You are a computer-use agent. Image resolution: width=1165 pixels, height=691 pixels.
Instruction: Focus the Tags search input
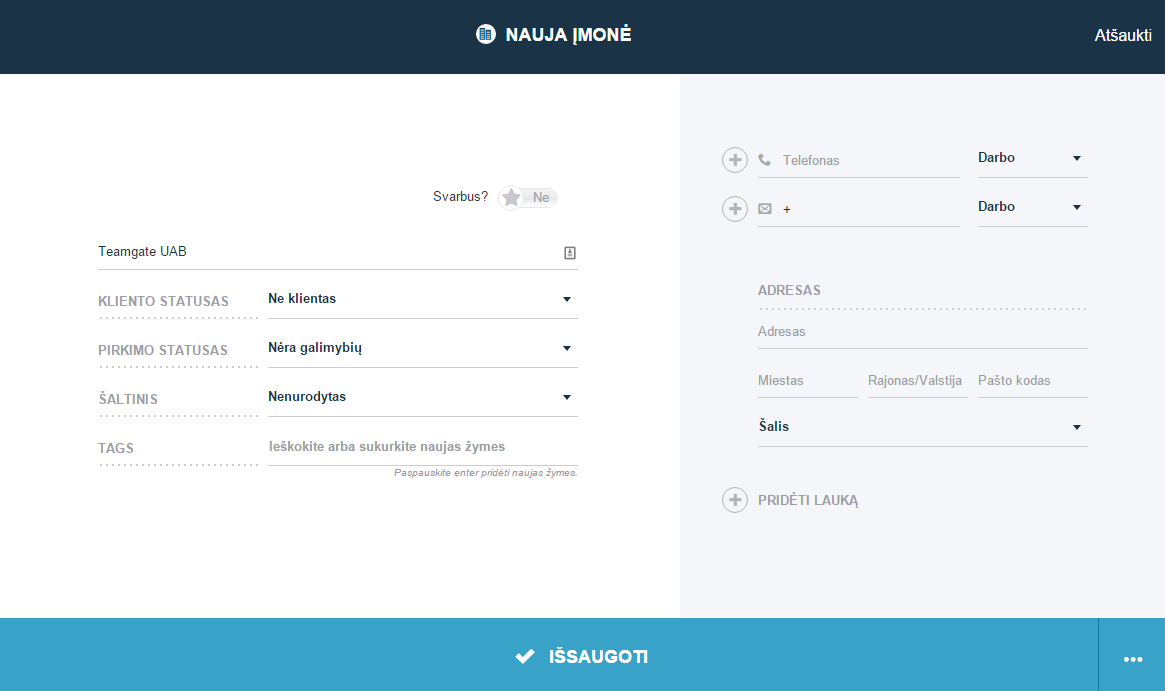[x=423, y=447]
